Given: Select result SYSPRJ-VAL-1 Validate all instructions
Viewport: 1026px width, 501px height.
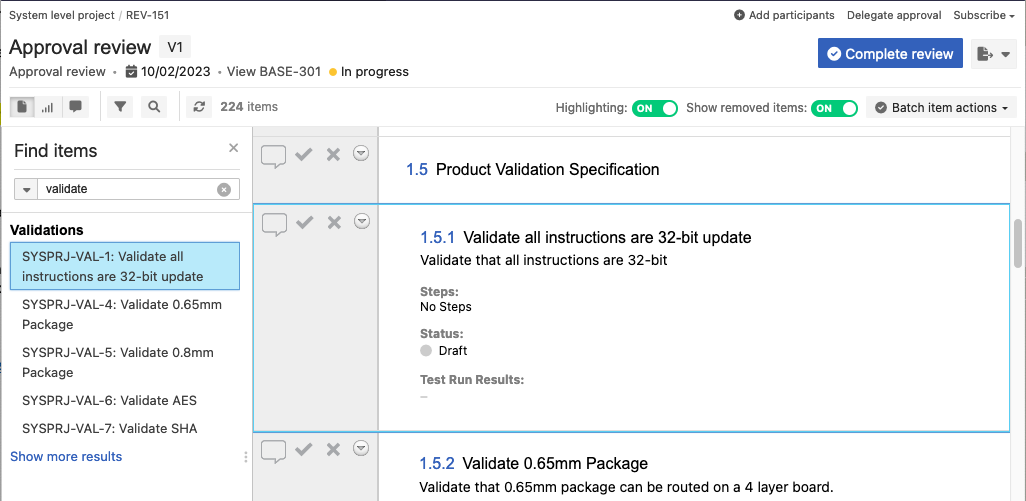Looking at the screenshot, I should coord(125,266).
